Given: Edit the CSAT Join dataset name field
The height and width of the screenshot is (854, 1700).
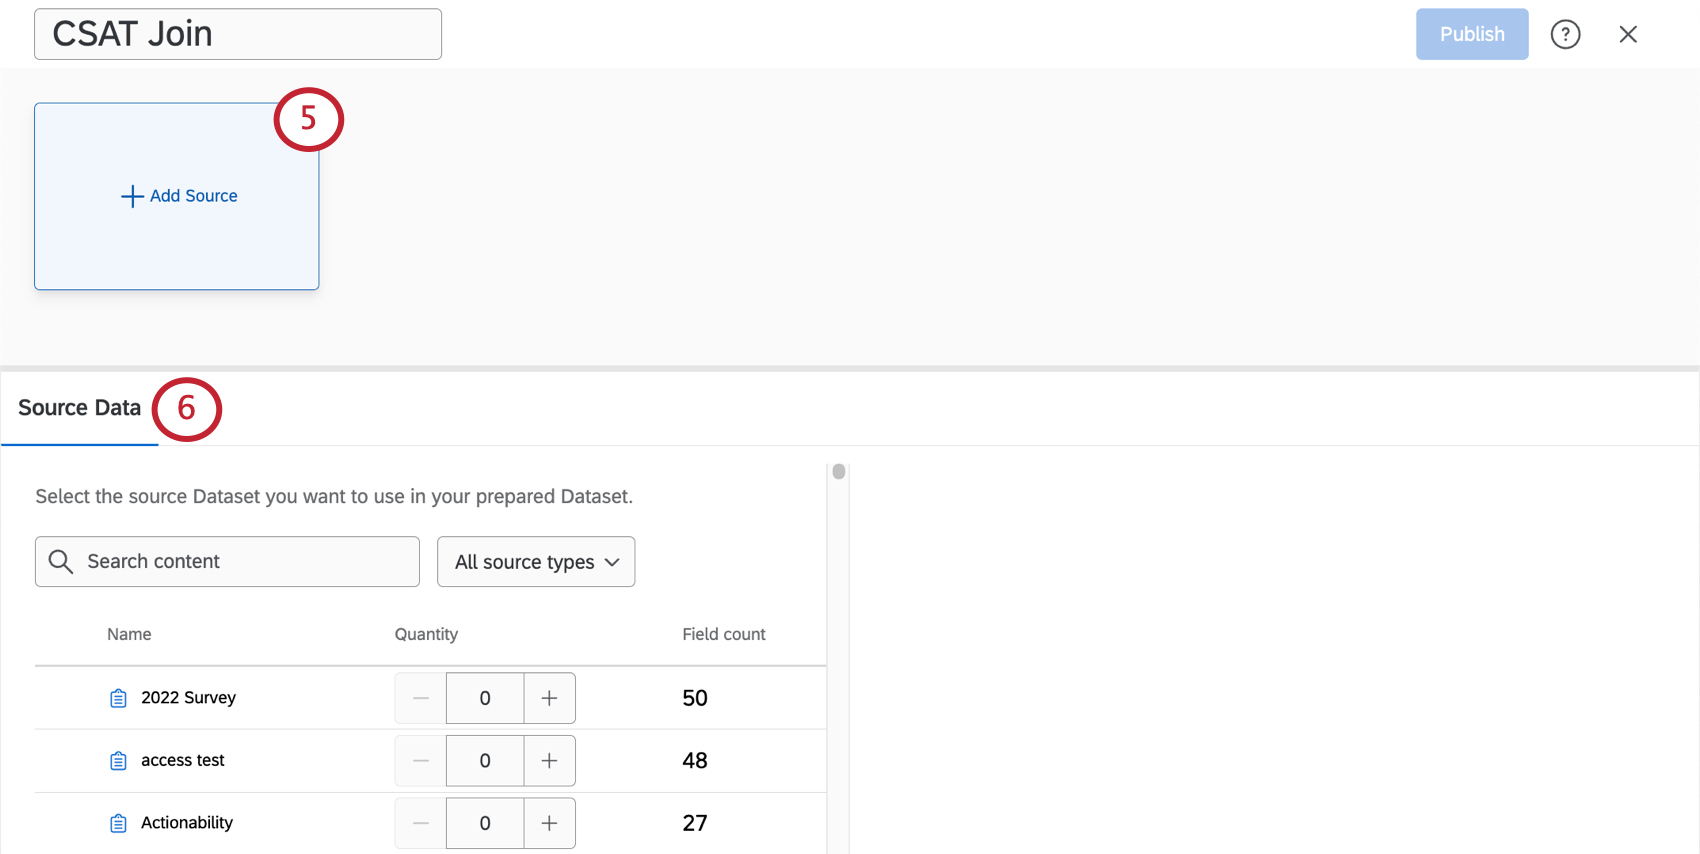Looking at the screenshot, I should (x=238, y=34).
